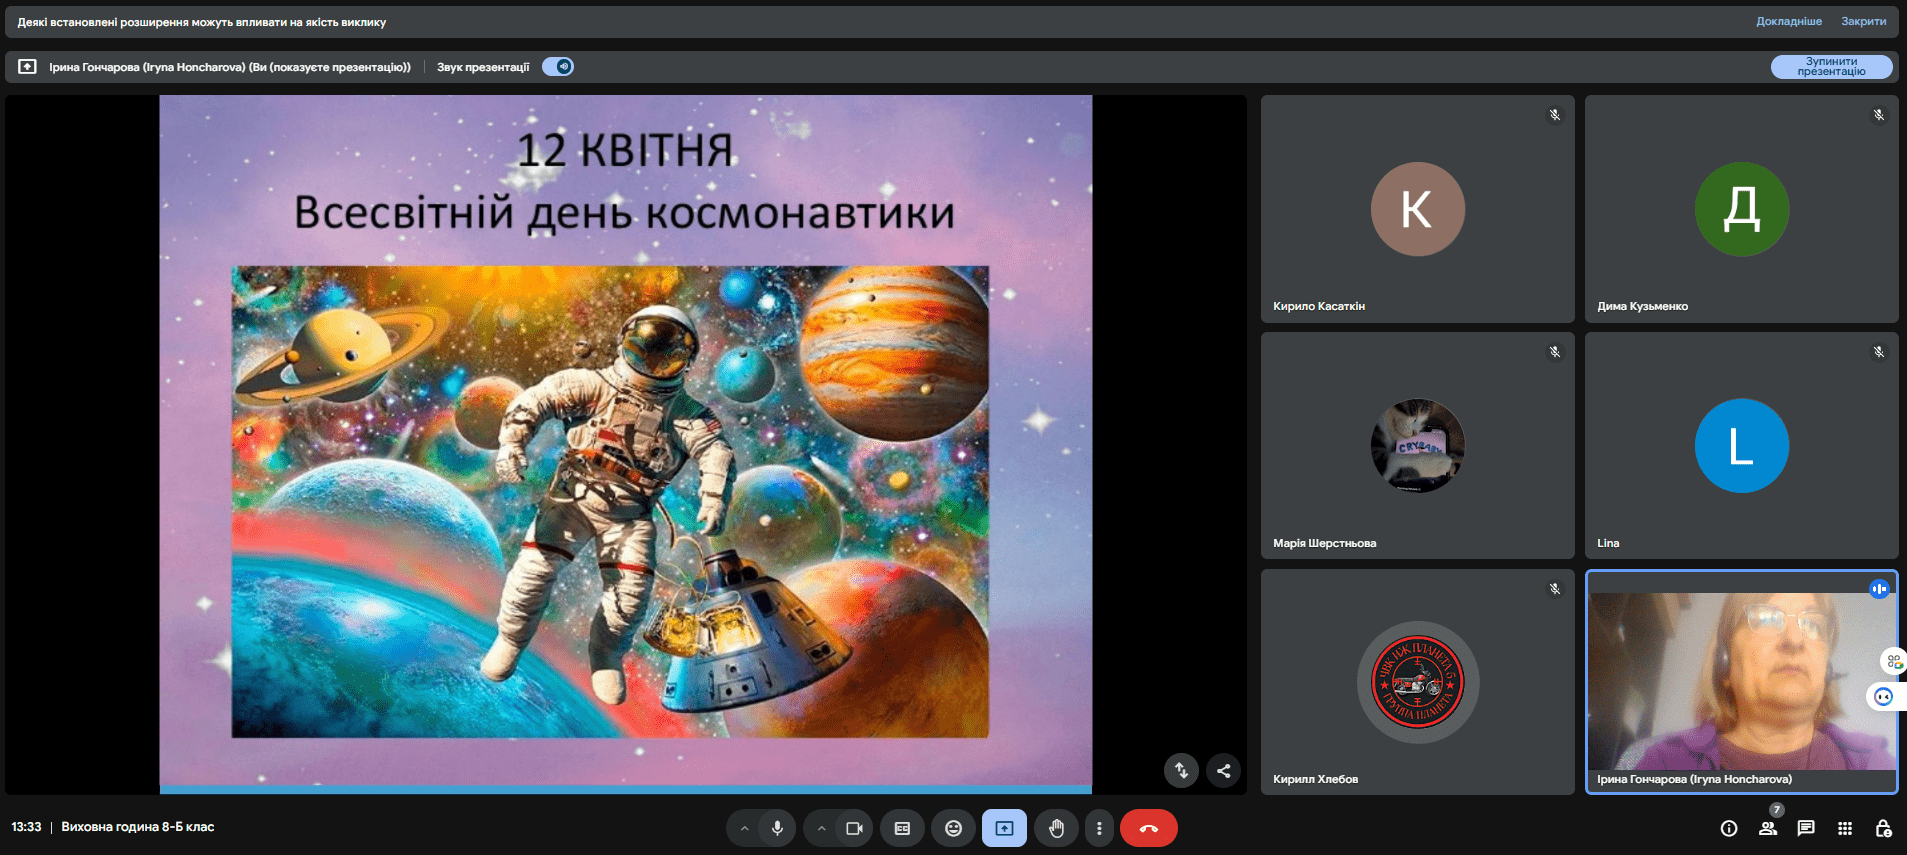Select Кирилл Хлебов's red motorcycle avatar
Screen dimensions: 1907x855
(1417, 683)
